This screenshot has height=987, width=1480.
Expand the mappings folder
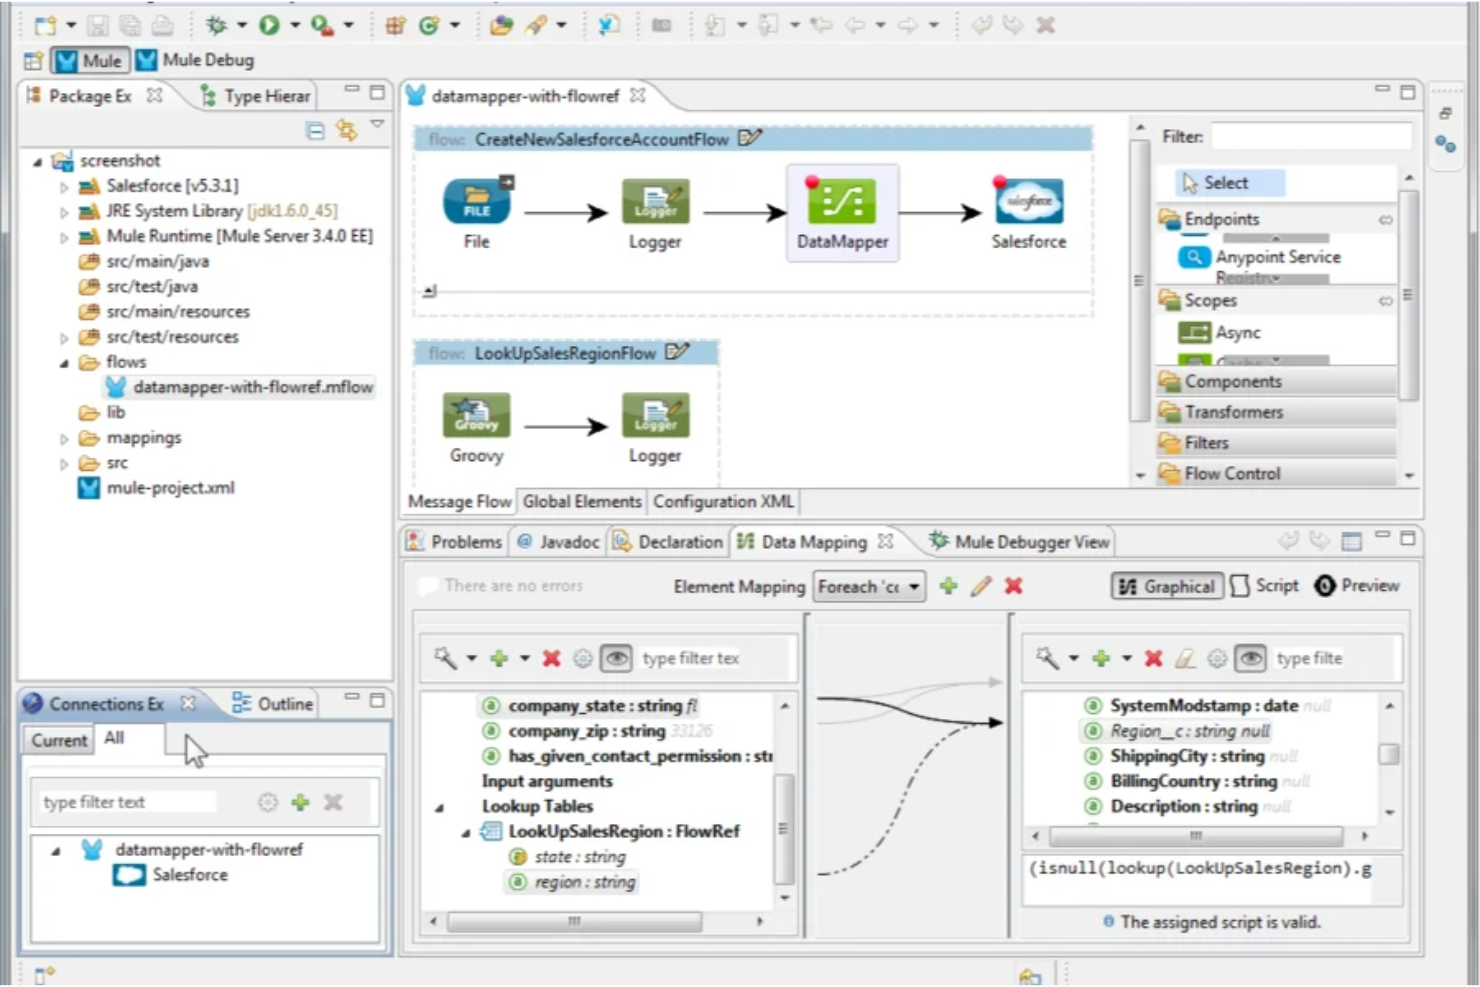pyautogui.click(x=64, y=439)
